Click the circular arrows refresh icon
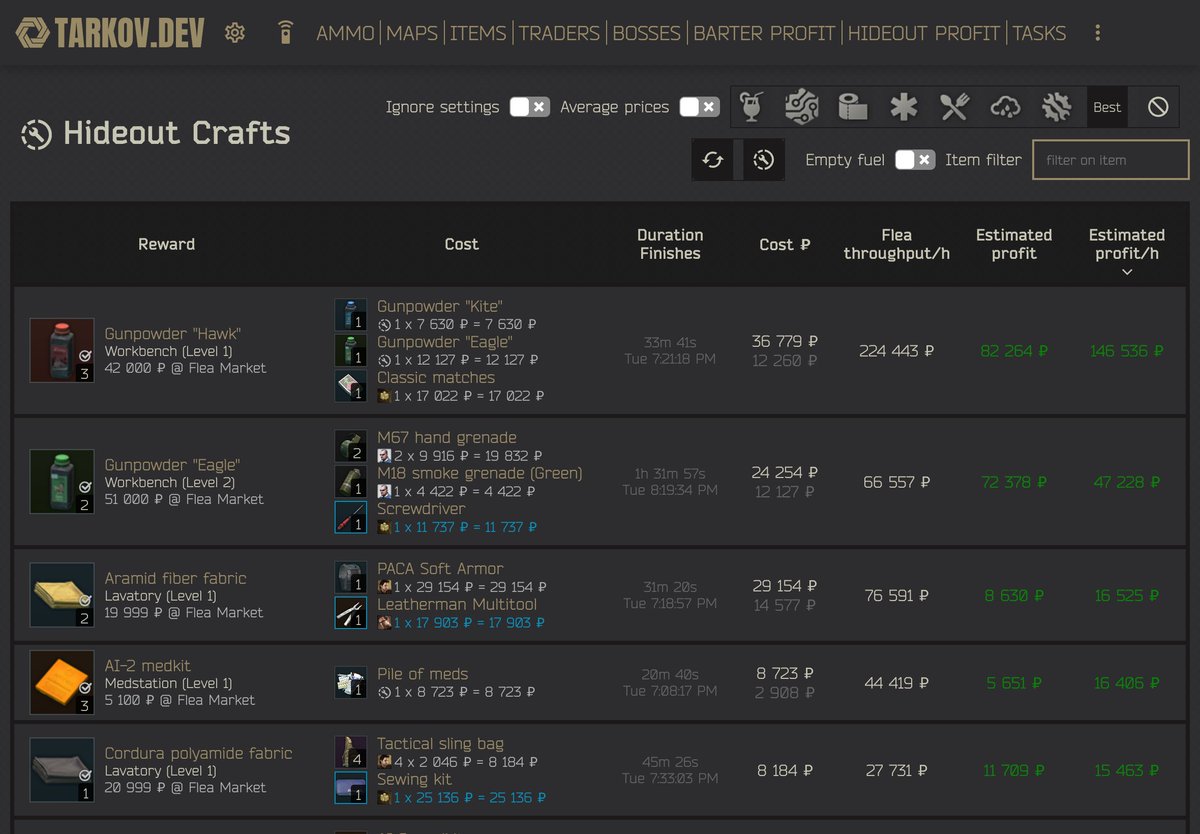 713,160
